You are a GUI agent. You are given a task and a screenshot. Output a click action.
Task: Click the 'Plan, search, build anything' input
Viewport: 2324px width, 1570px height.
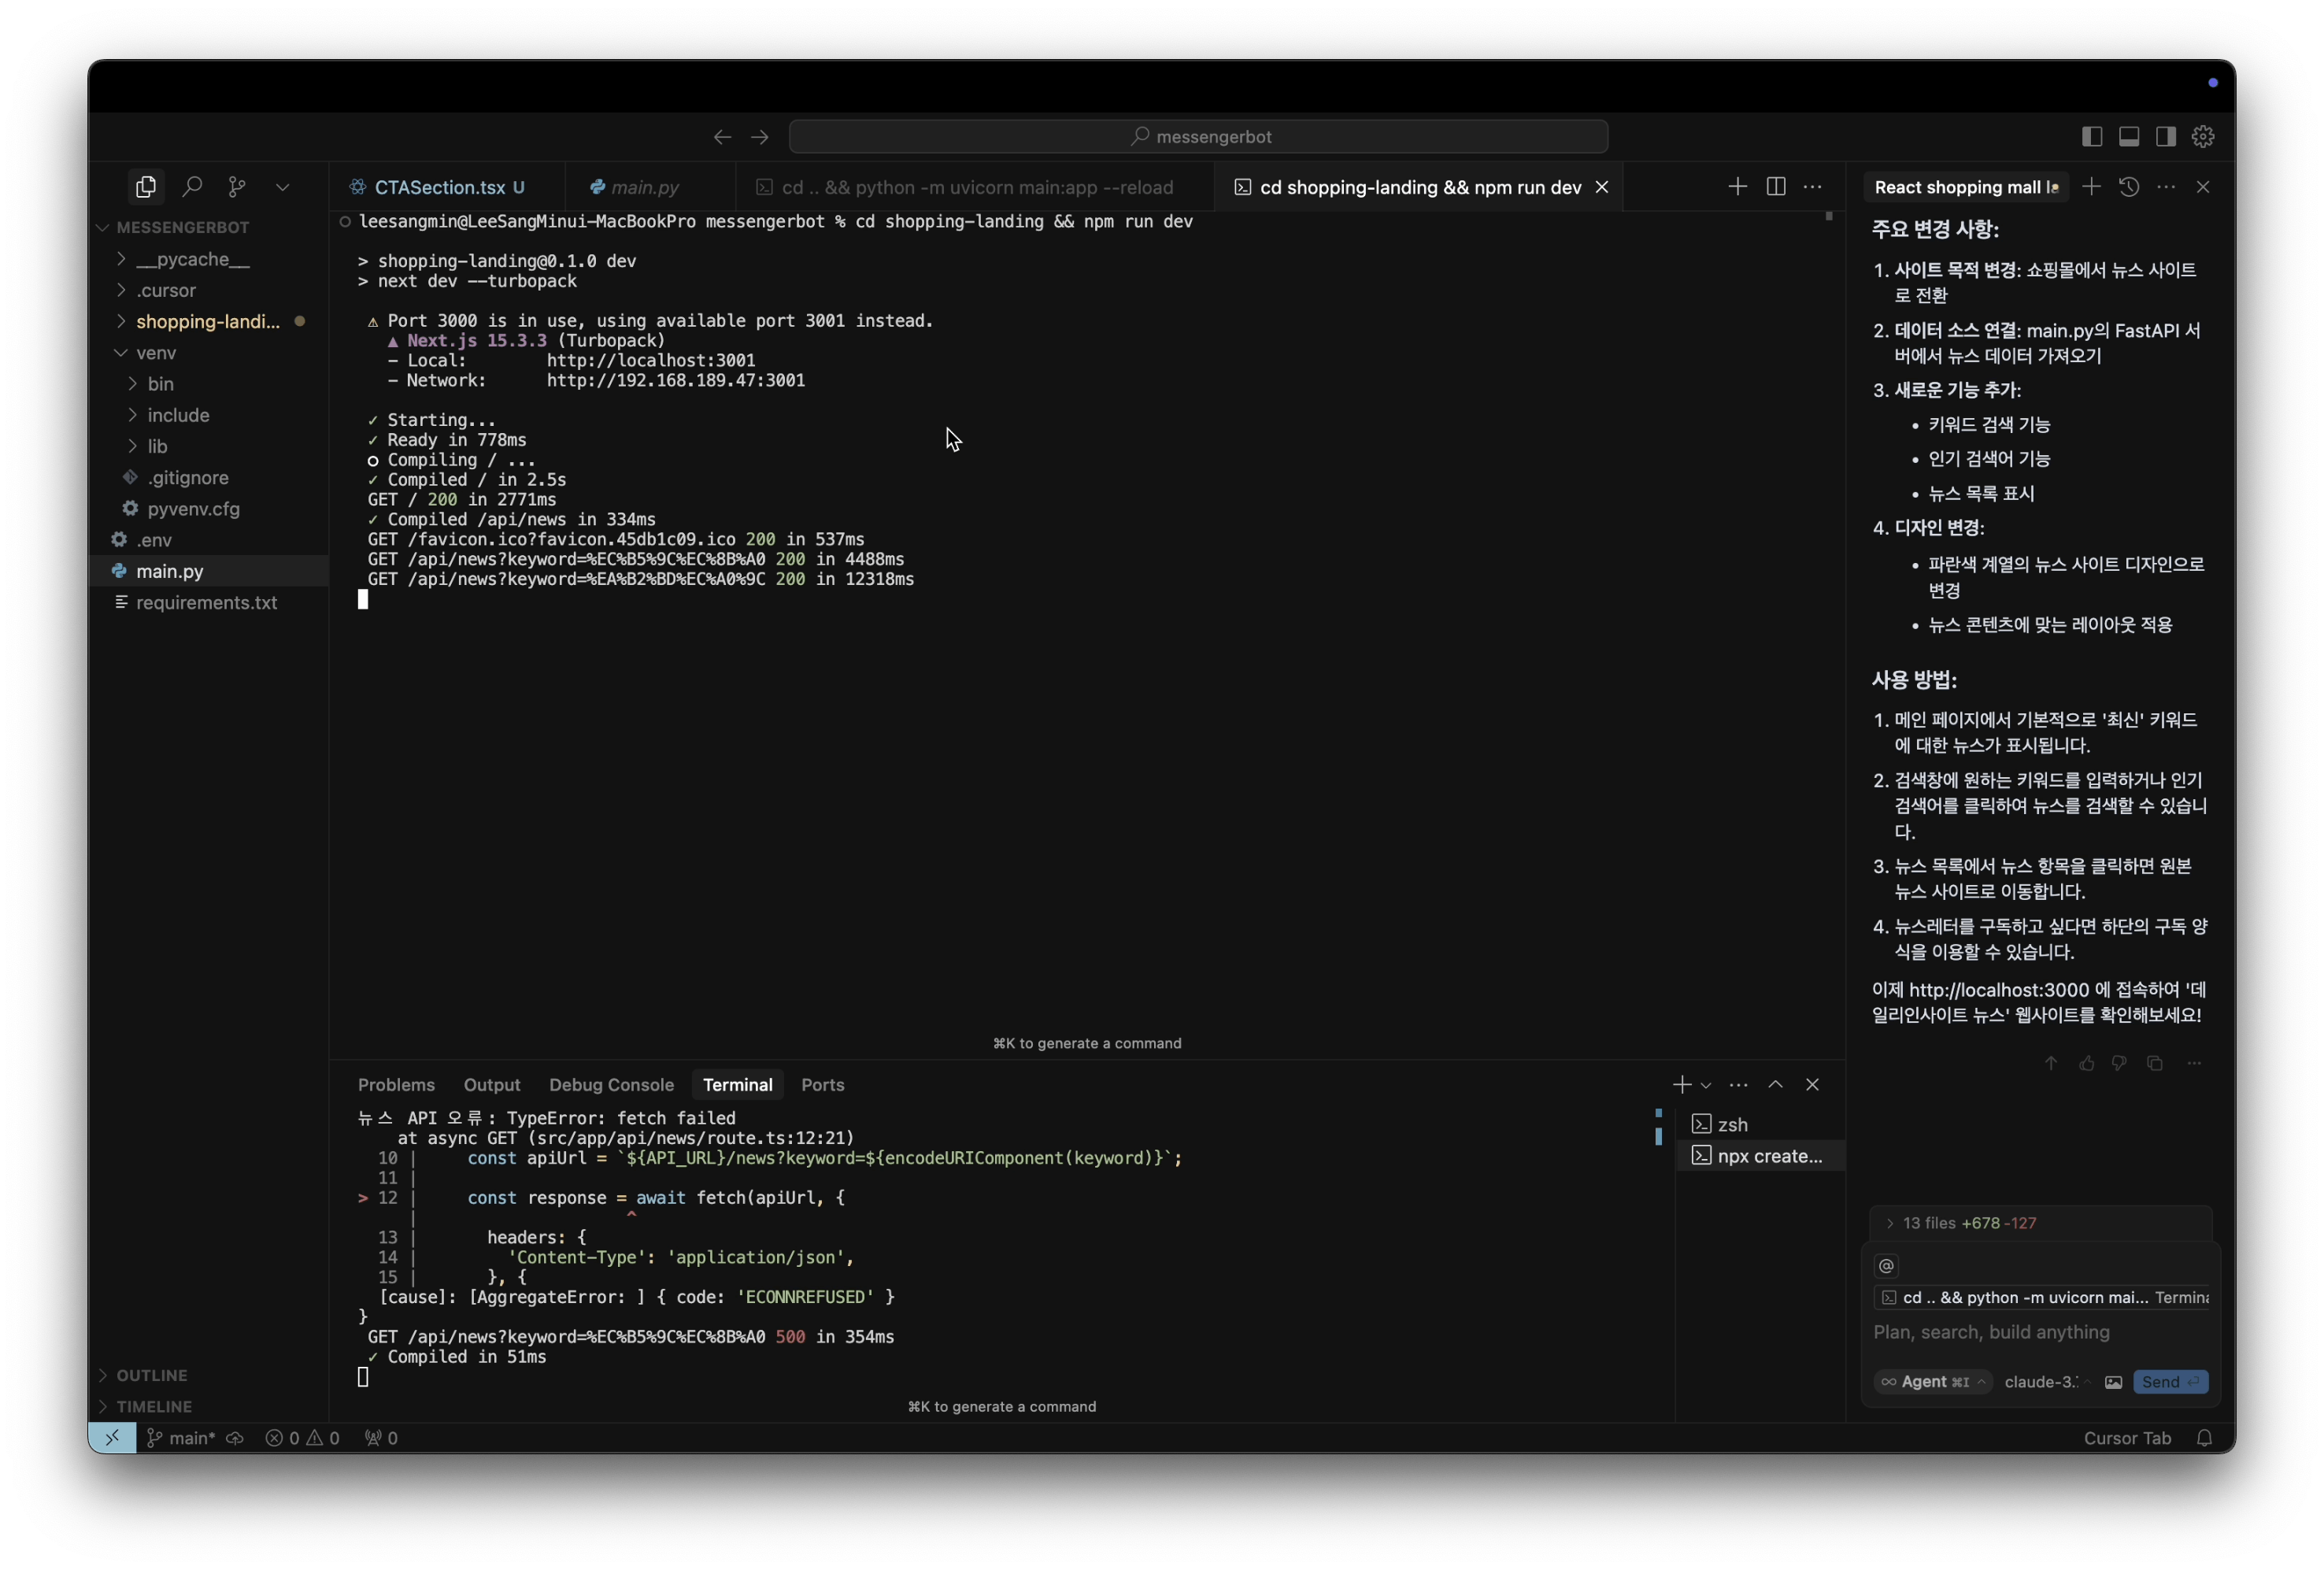[2040, 1333]
